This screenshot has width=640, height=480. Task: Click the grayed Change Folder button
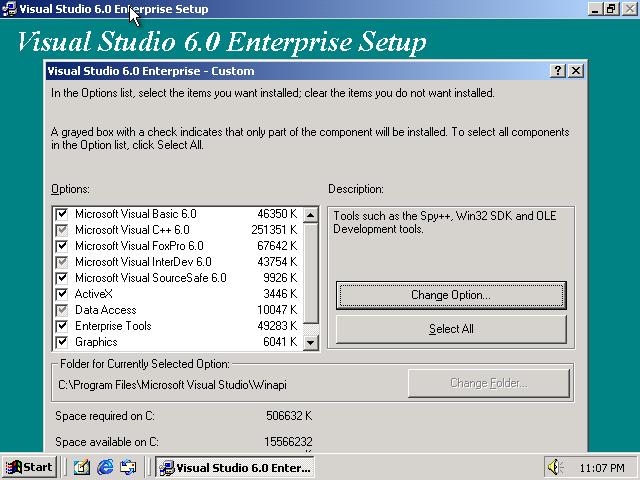pos(489,383)
